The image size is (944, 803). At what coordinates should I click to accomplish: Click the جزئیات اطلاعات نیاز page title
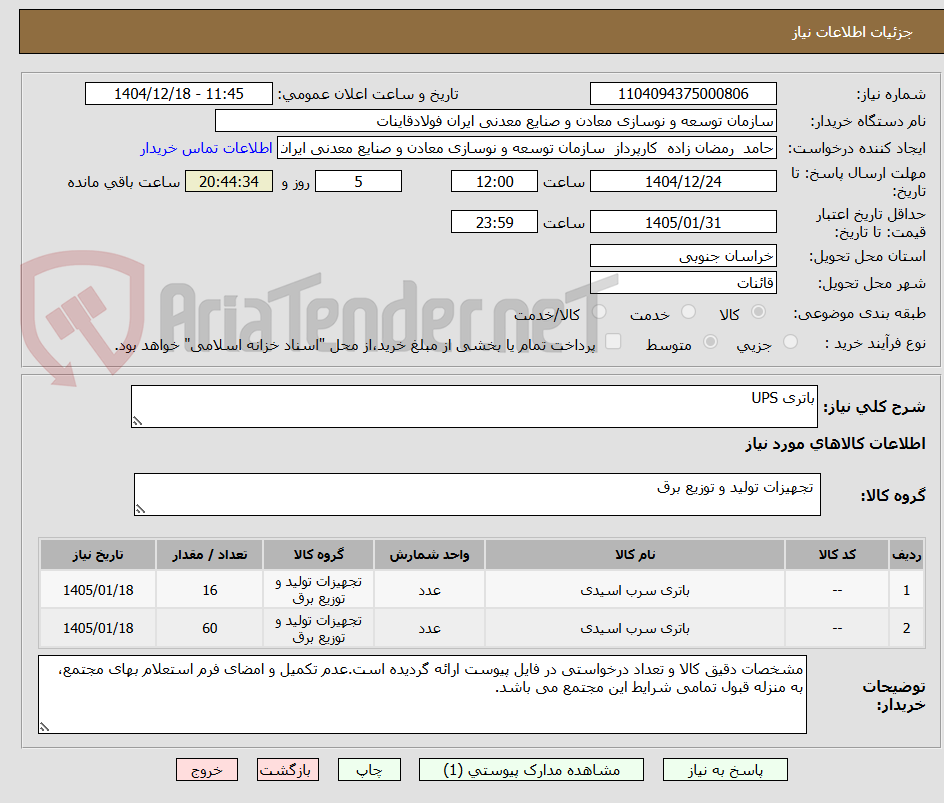click(x=852, y=32)
